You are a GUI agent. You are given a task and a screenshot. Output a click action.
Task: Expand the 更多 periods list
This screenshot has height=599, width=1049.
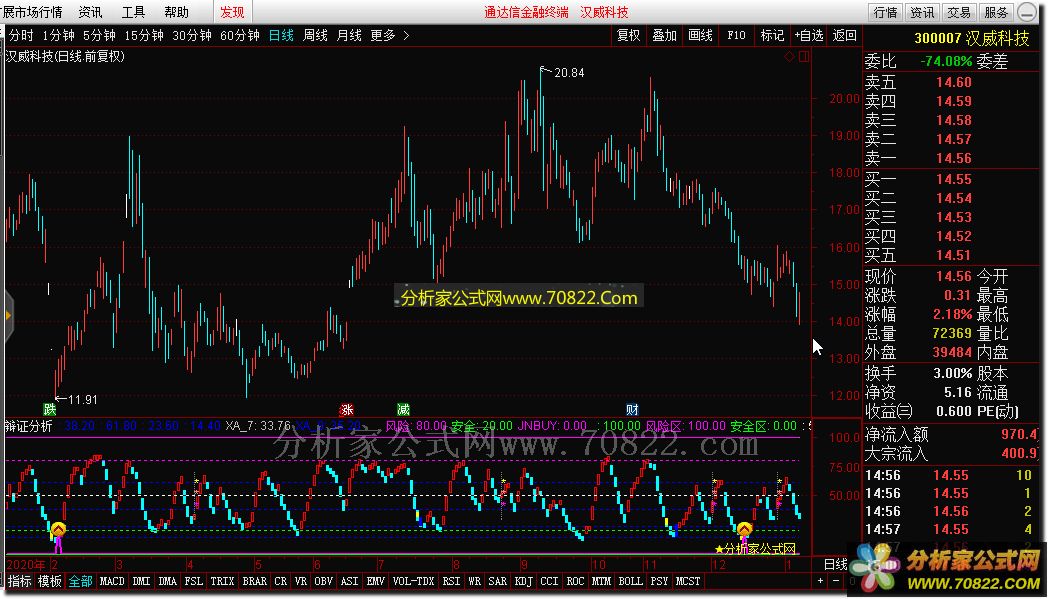pyautogui.click(x=389, y=35)
